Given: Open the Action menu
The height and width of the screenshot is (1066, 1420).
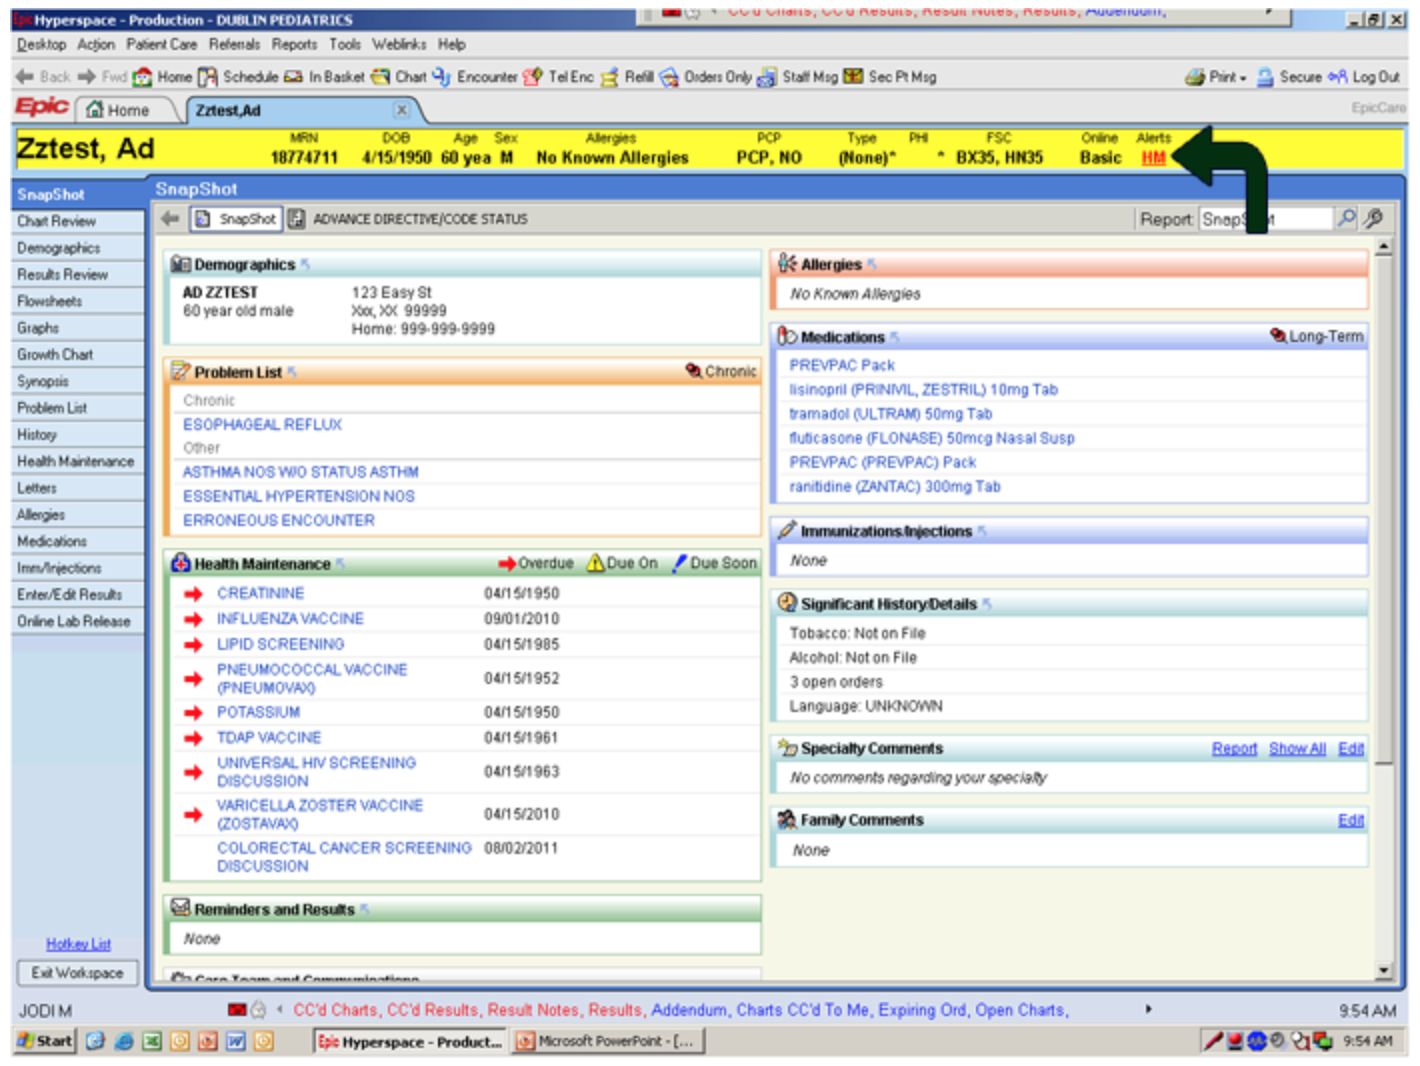Looking at the screenshot, I should 96,44.
